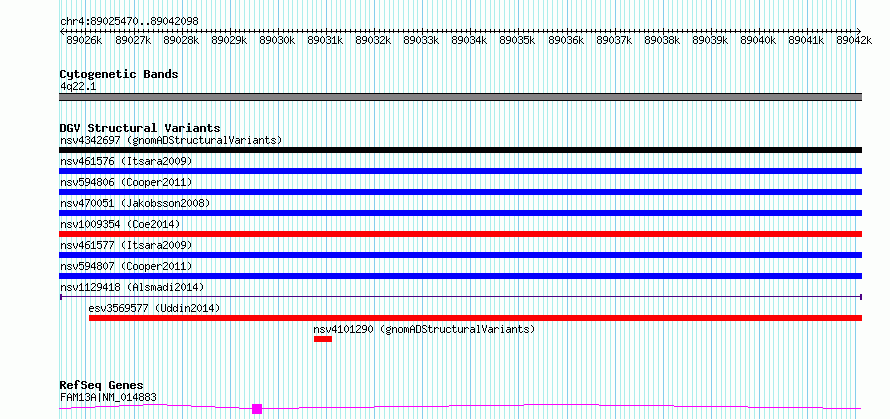
Task: Click the 89040k ruler tick label
Action: (x=758, y=40)
